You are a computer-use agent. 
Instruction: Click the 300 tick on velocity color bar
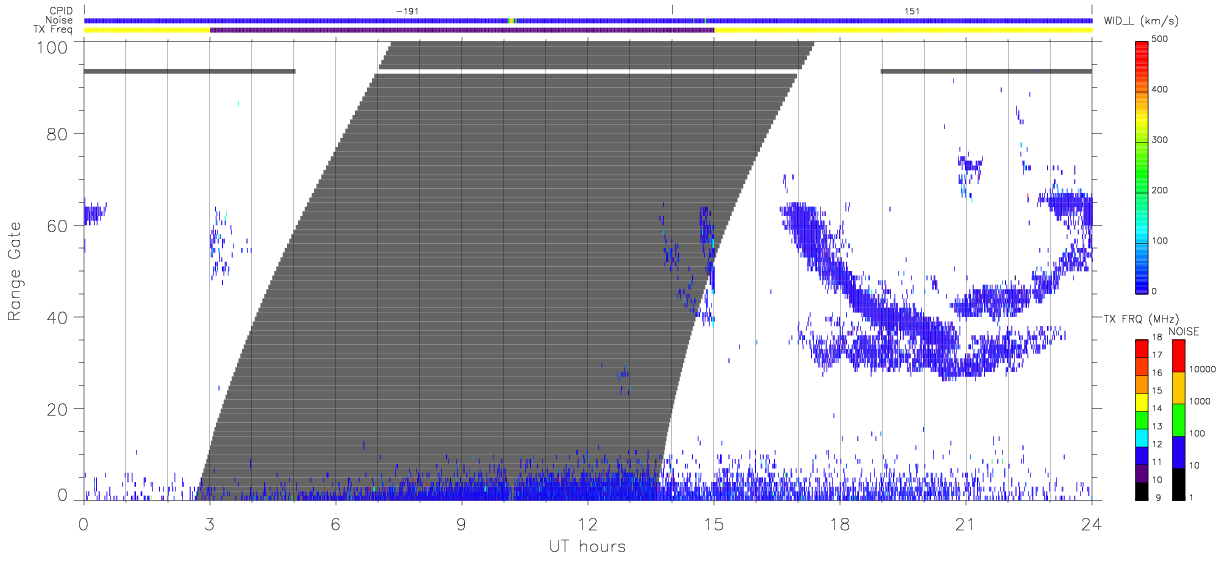pyautogui.click(x=1161, y=140)
